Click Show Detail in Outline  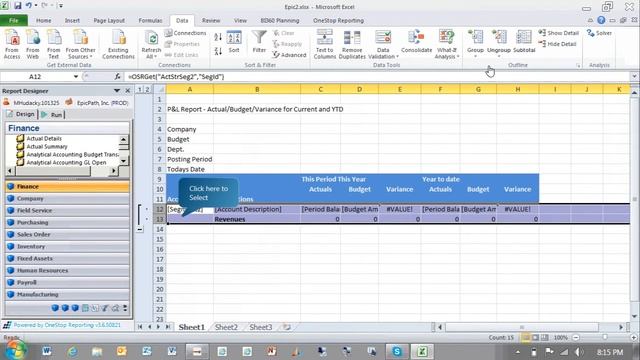click(558, 33)
